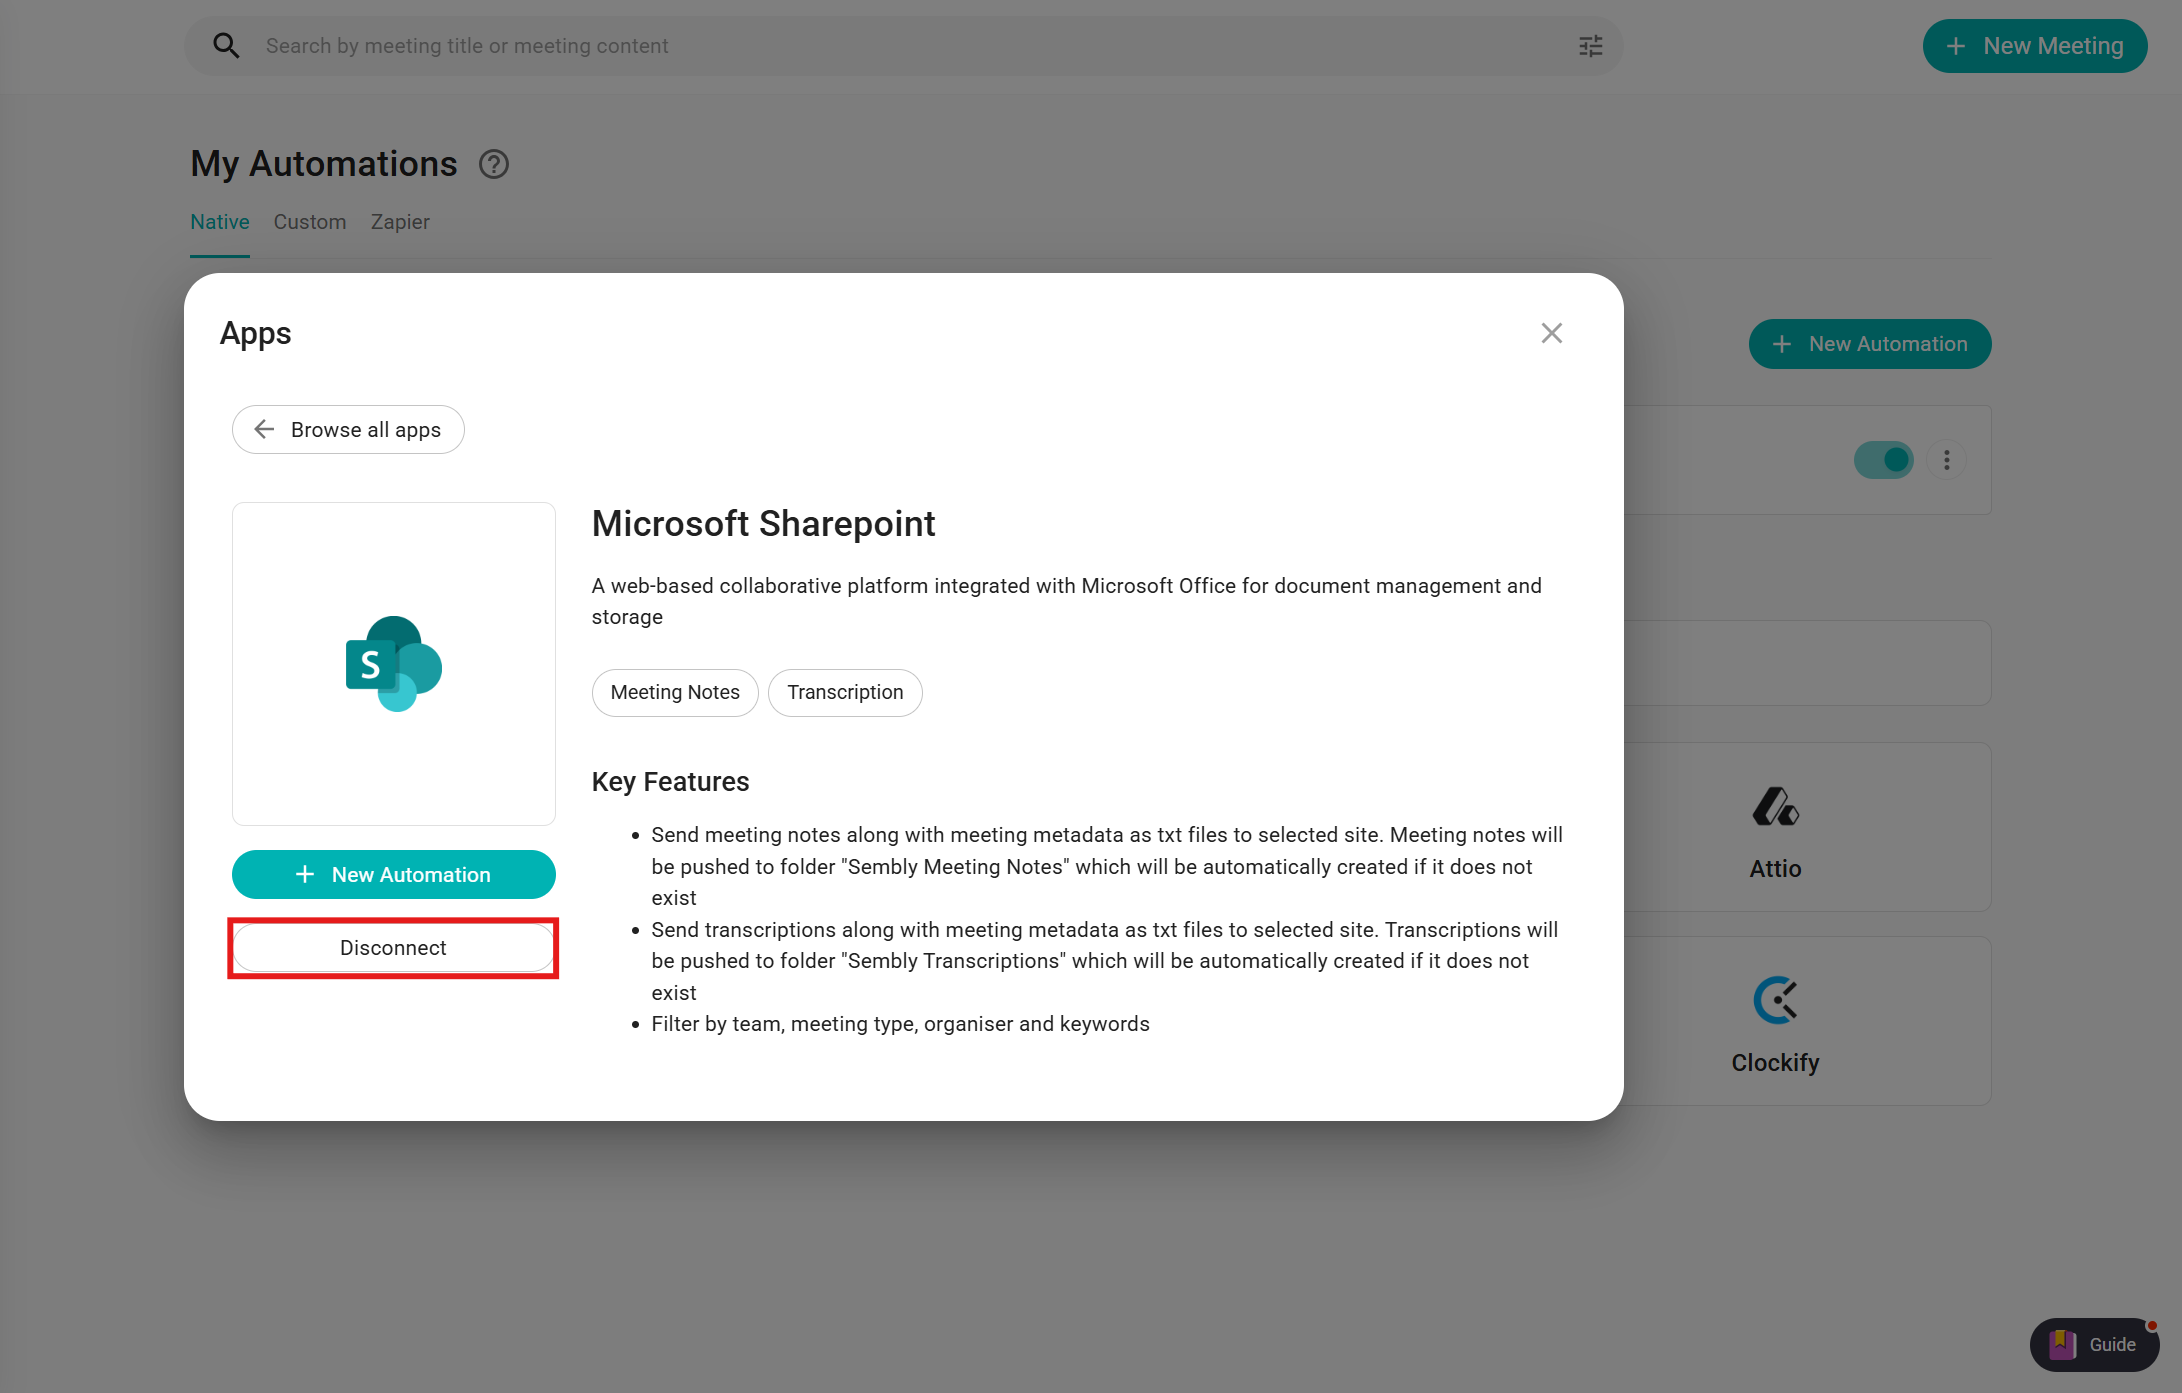Go back via Browse all apps
This screenshot has height=1393, width=2182.
[348, 430]
